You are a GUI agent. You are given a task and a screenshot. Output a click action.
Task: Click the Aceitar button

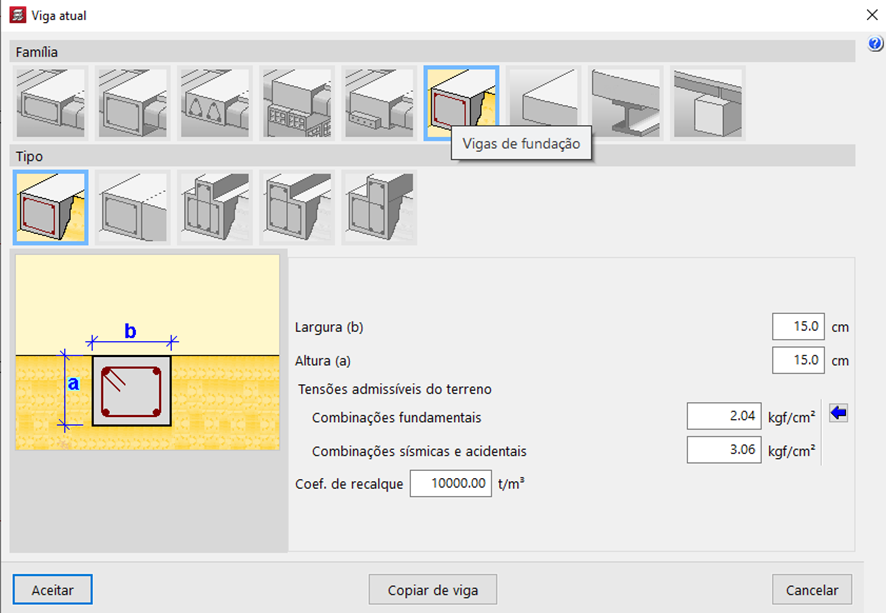(x=53, y=590)
